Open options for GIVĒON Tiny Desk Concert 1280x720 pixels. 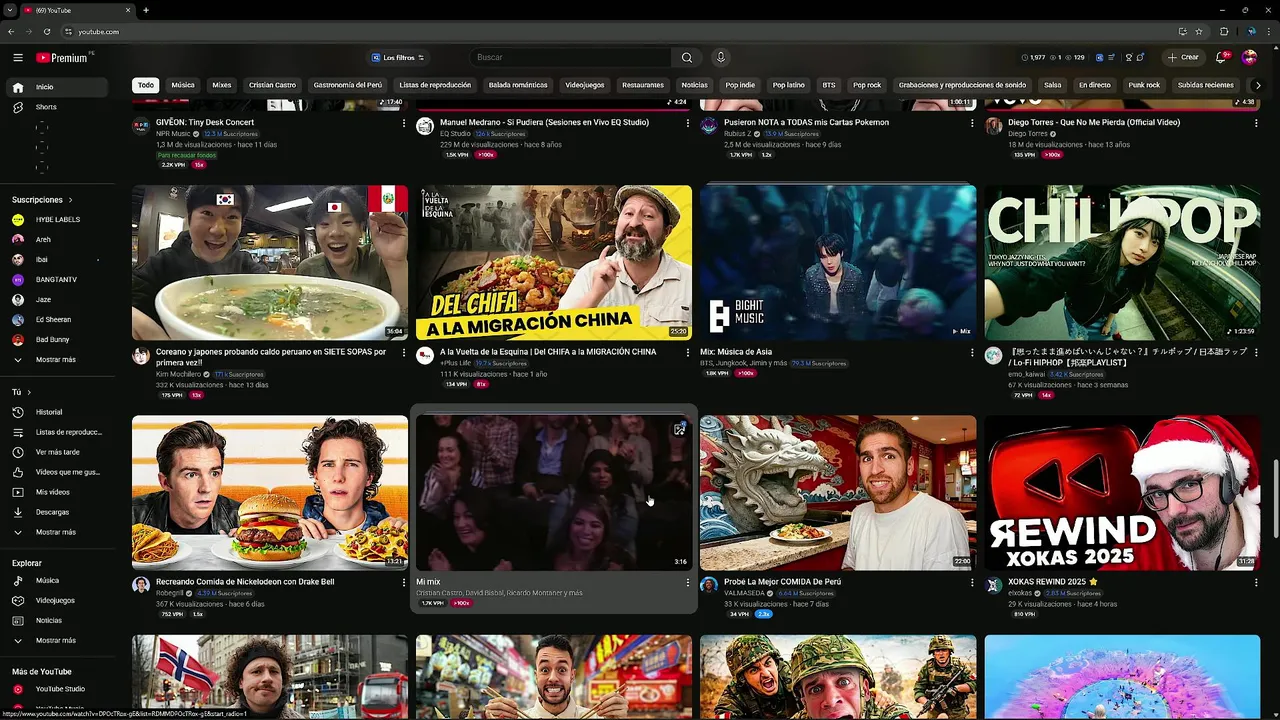(404, 123)
